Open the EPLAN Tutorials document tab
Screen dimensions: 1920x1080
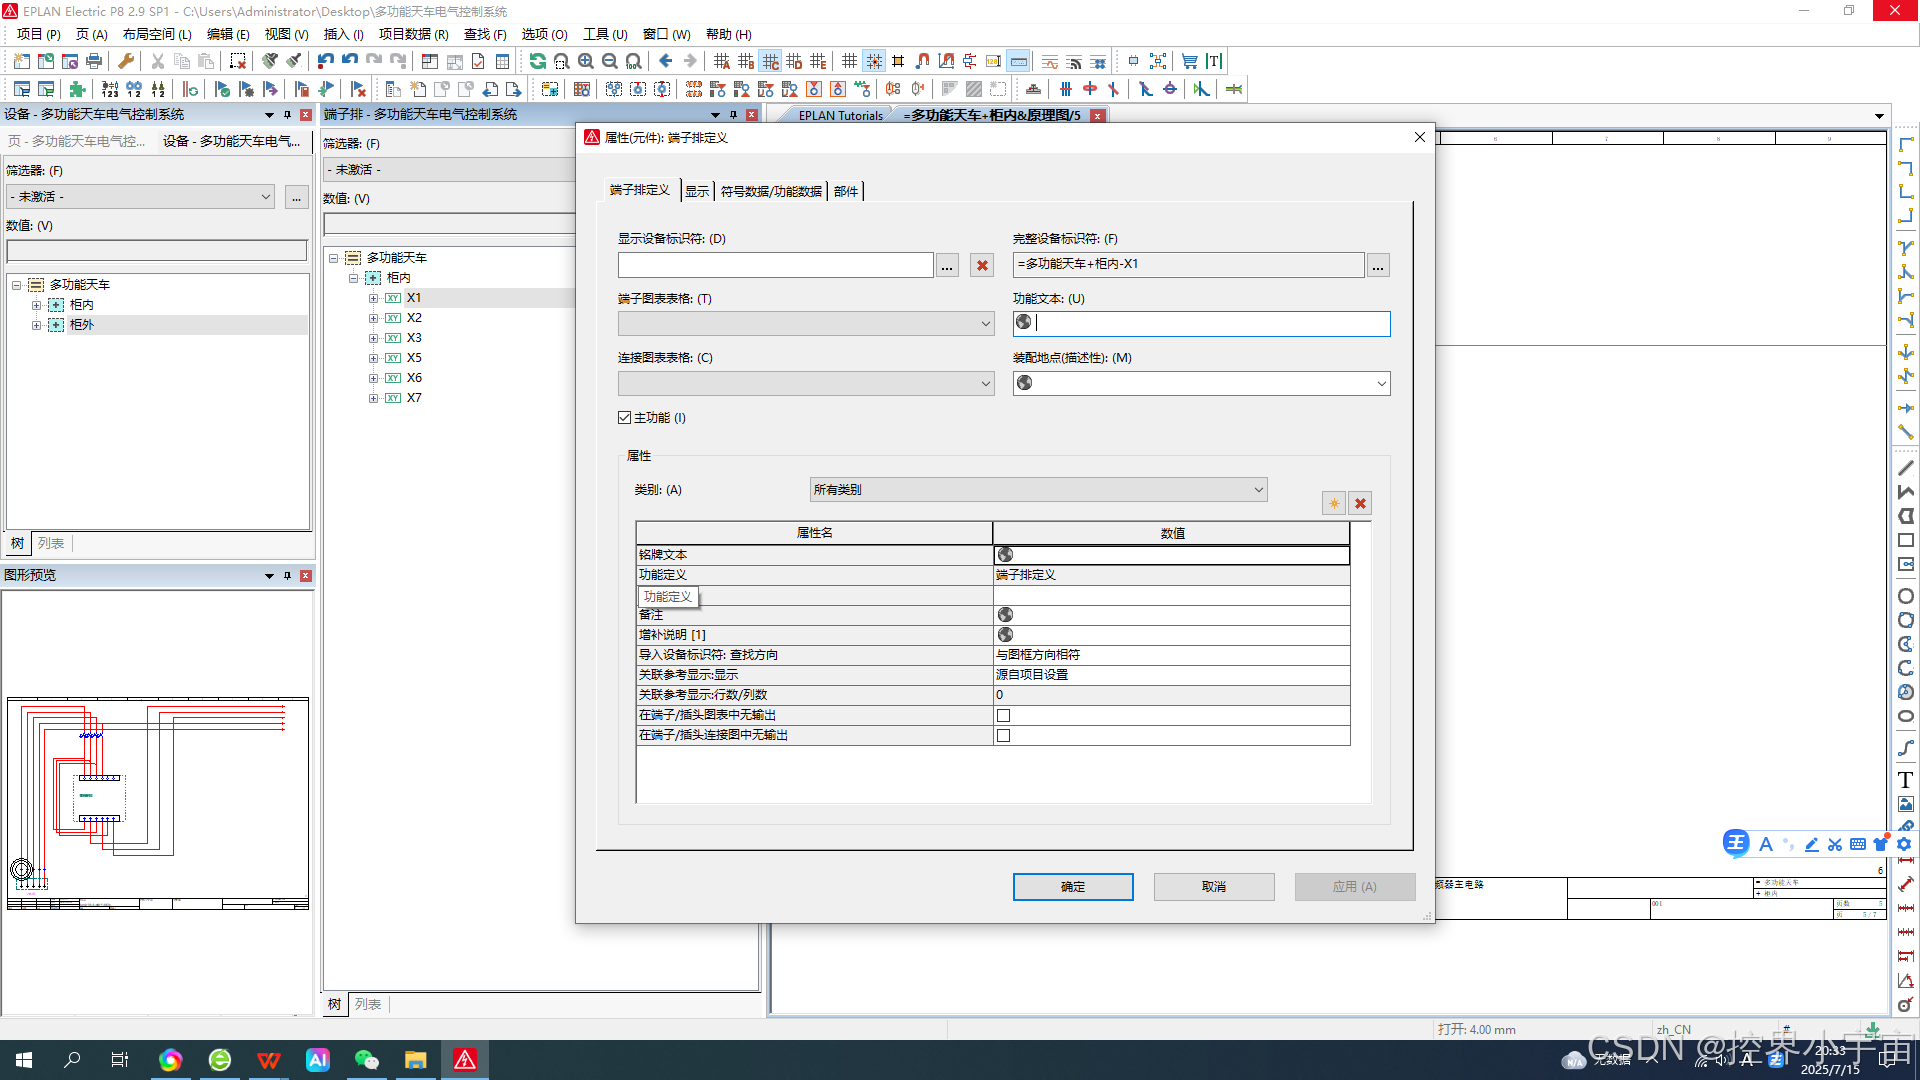click(840, 116)
